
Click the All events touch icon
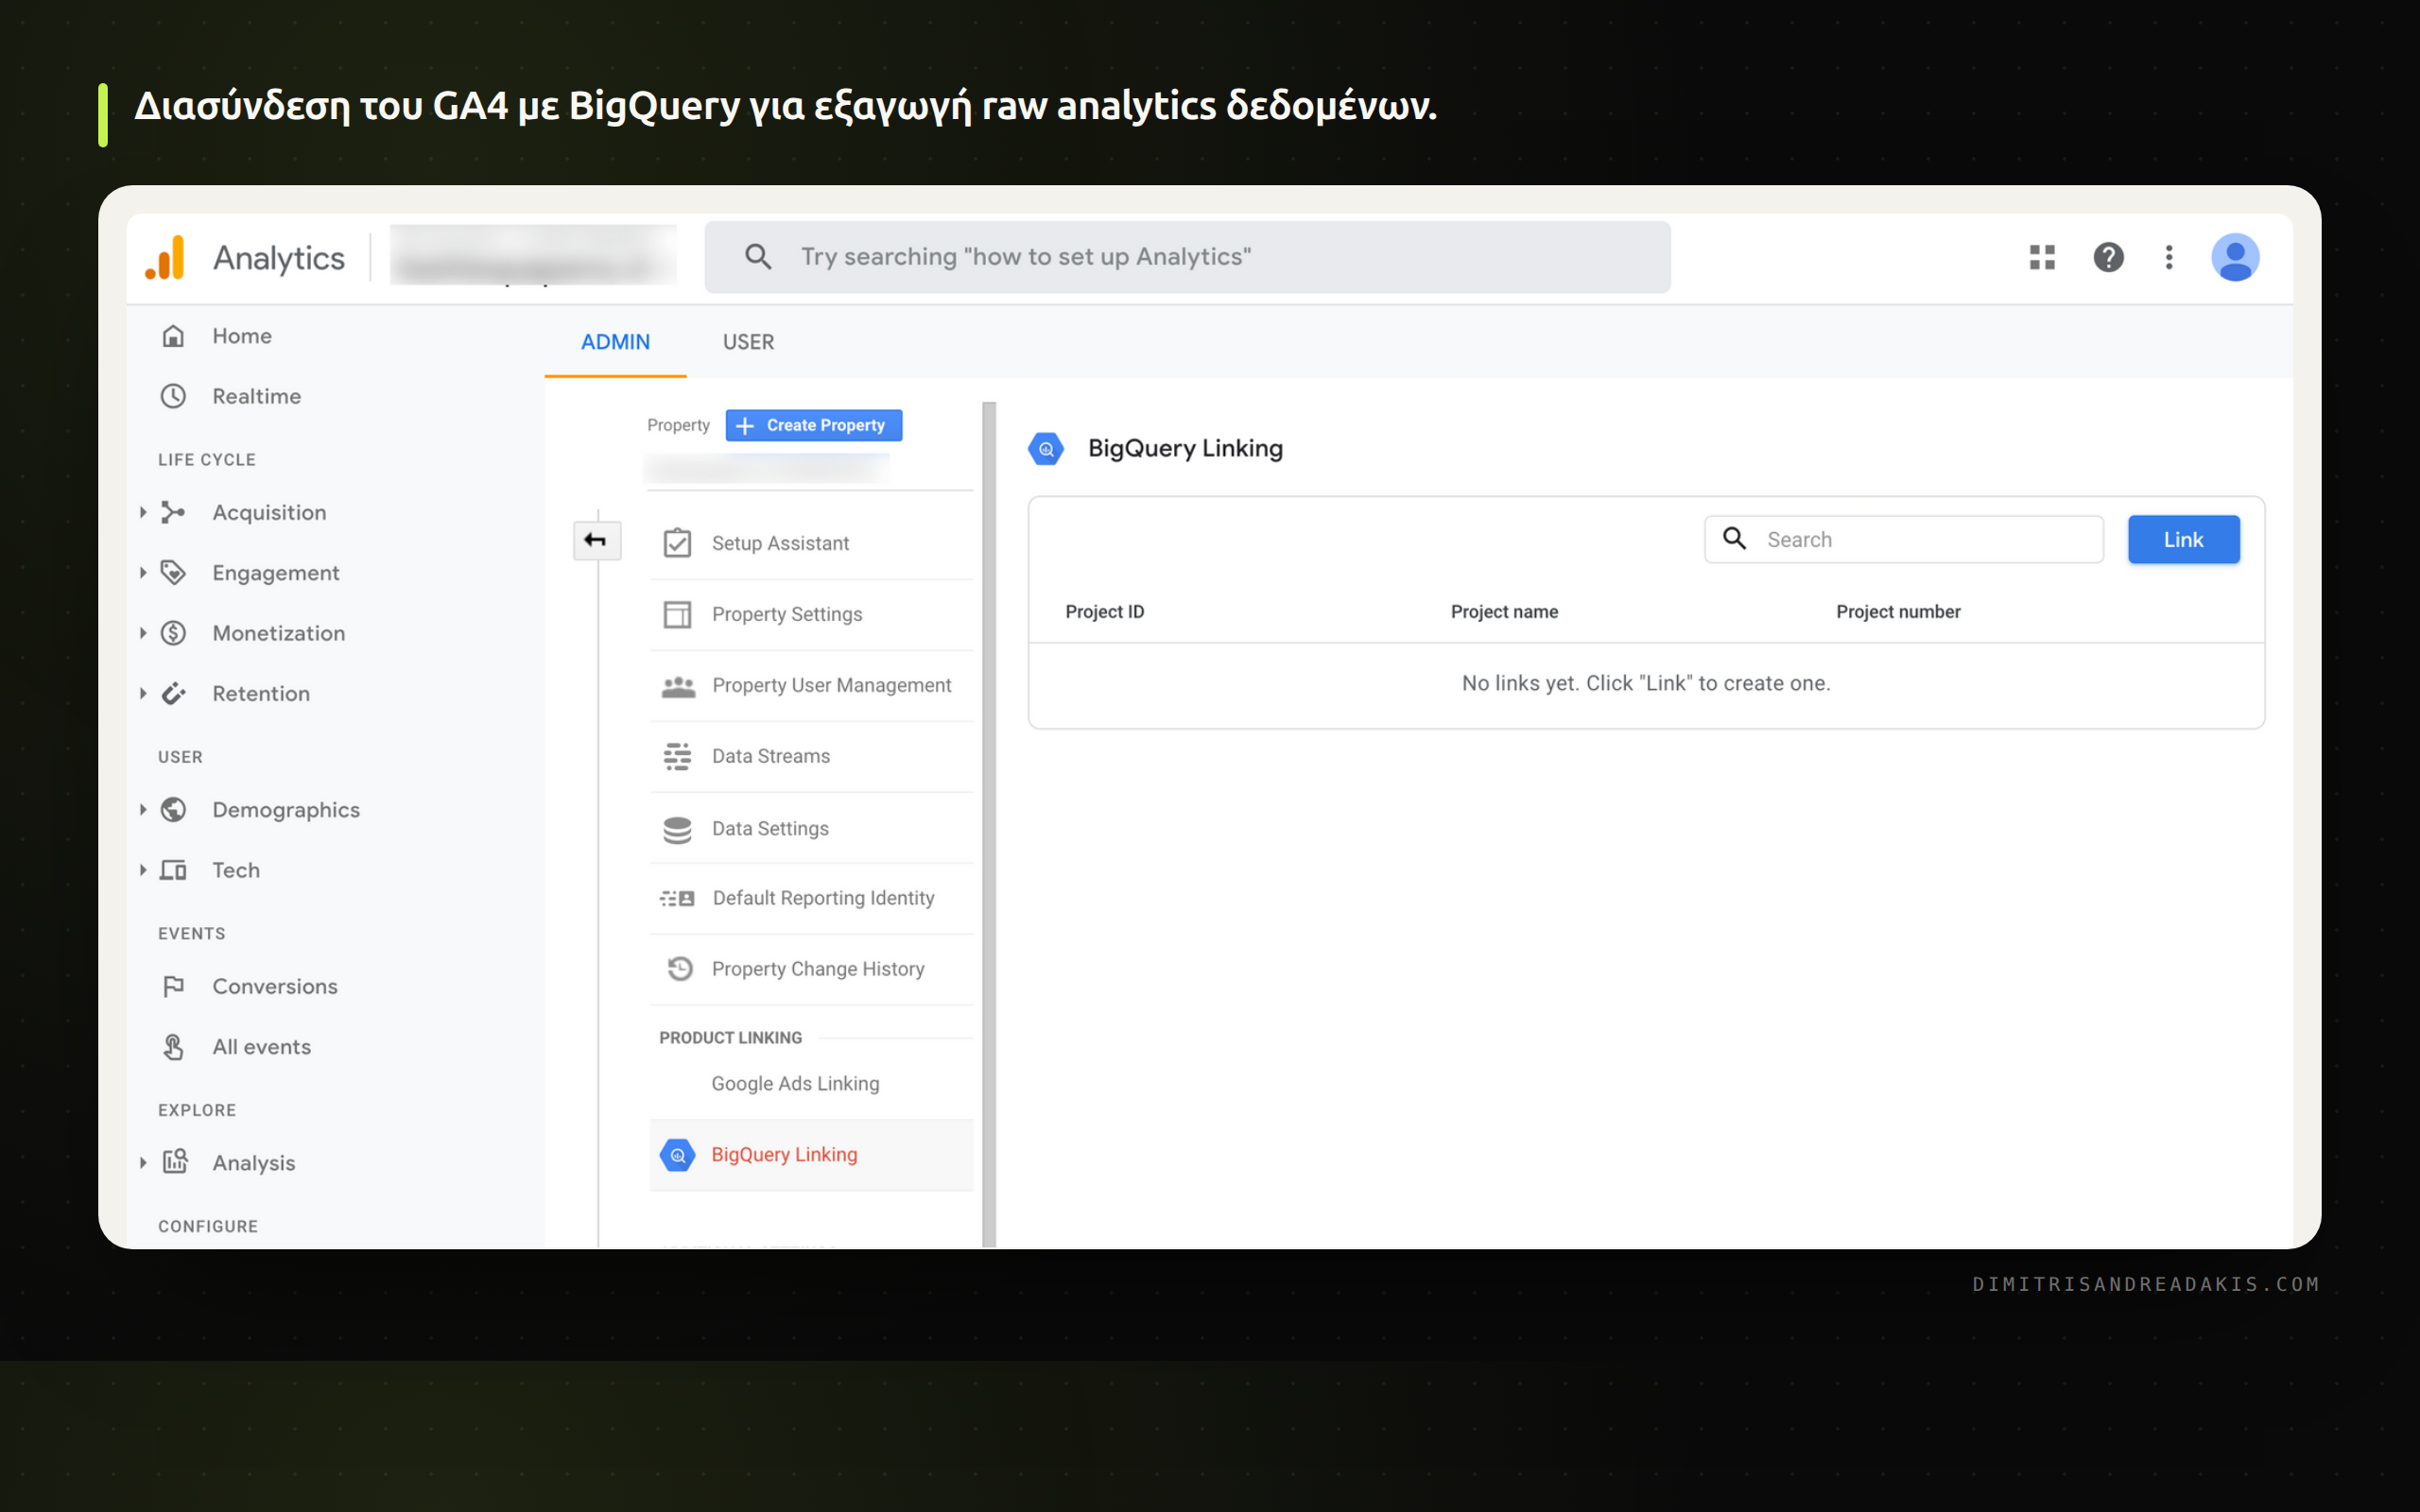(173, 1046)
